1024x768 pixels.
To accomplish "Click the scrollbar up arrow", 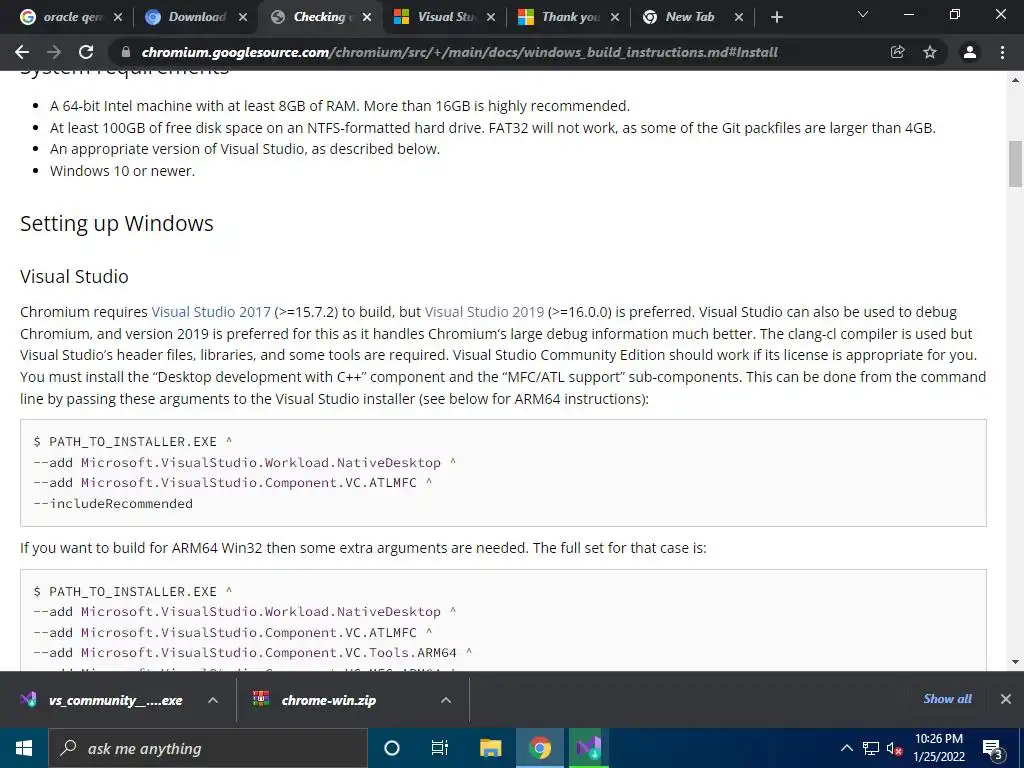I will pyautogui.click(x=1015, y=80).
